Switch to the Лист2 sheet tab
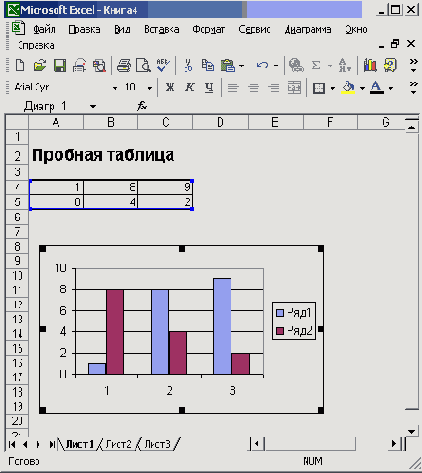The image size is (422, 473). click(118, 444)
